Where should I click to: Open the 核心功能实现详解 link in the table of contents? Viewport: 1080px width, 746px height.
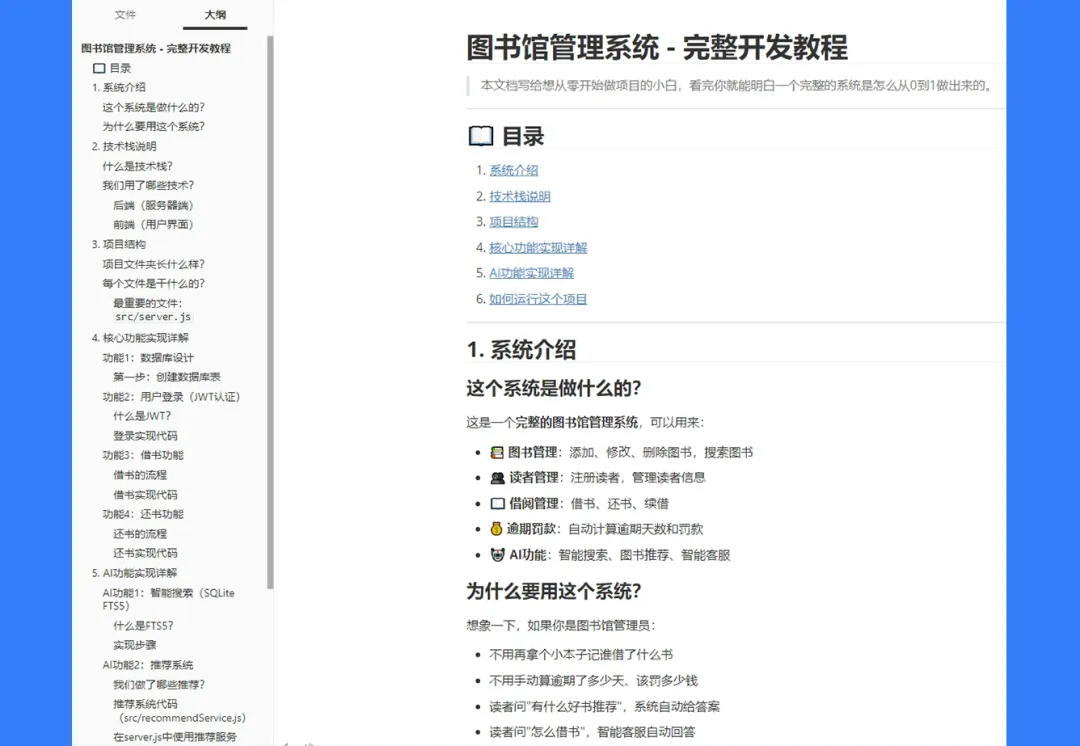tap(539, 247)
